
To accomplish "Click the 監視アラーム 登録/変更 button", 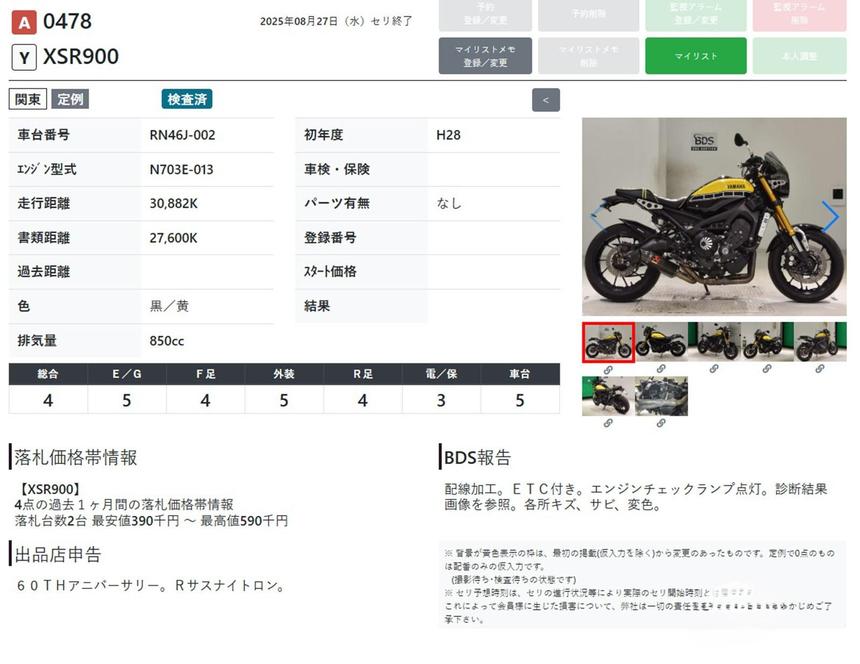I will pyautogui.click(x=695, y=14).
